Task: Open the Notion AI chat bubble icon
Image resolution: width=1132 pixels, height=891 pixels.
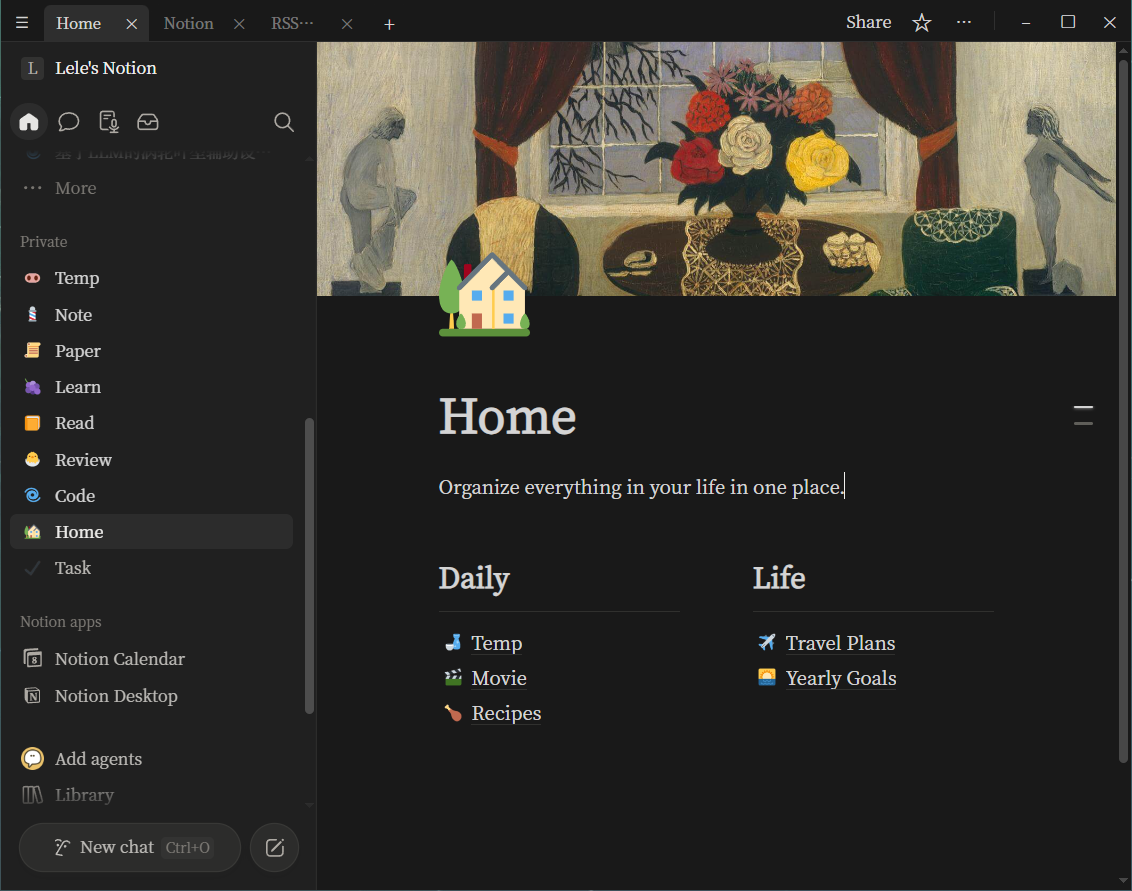Action: [69, 121]
